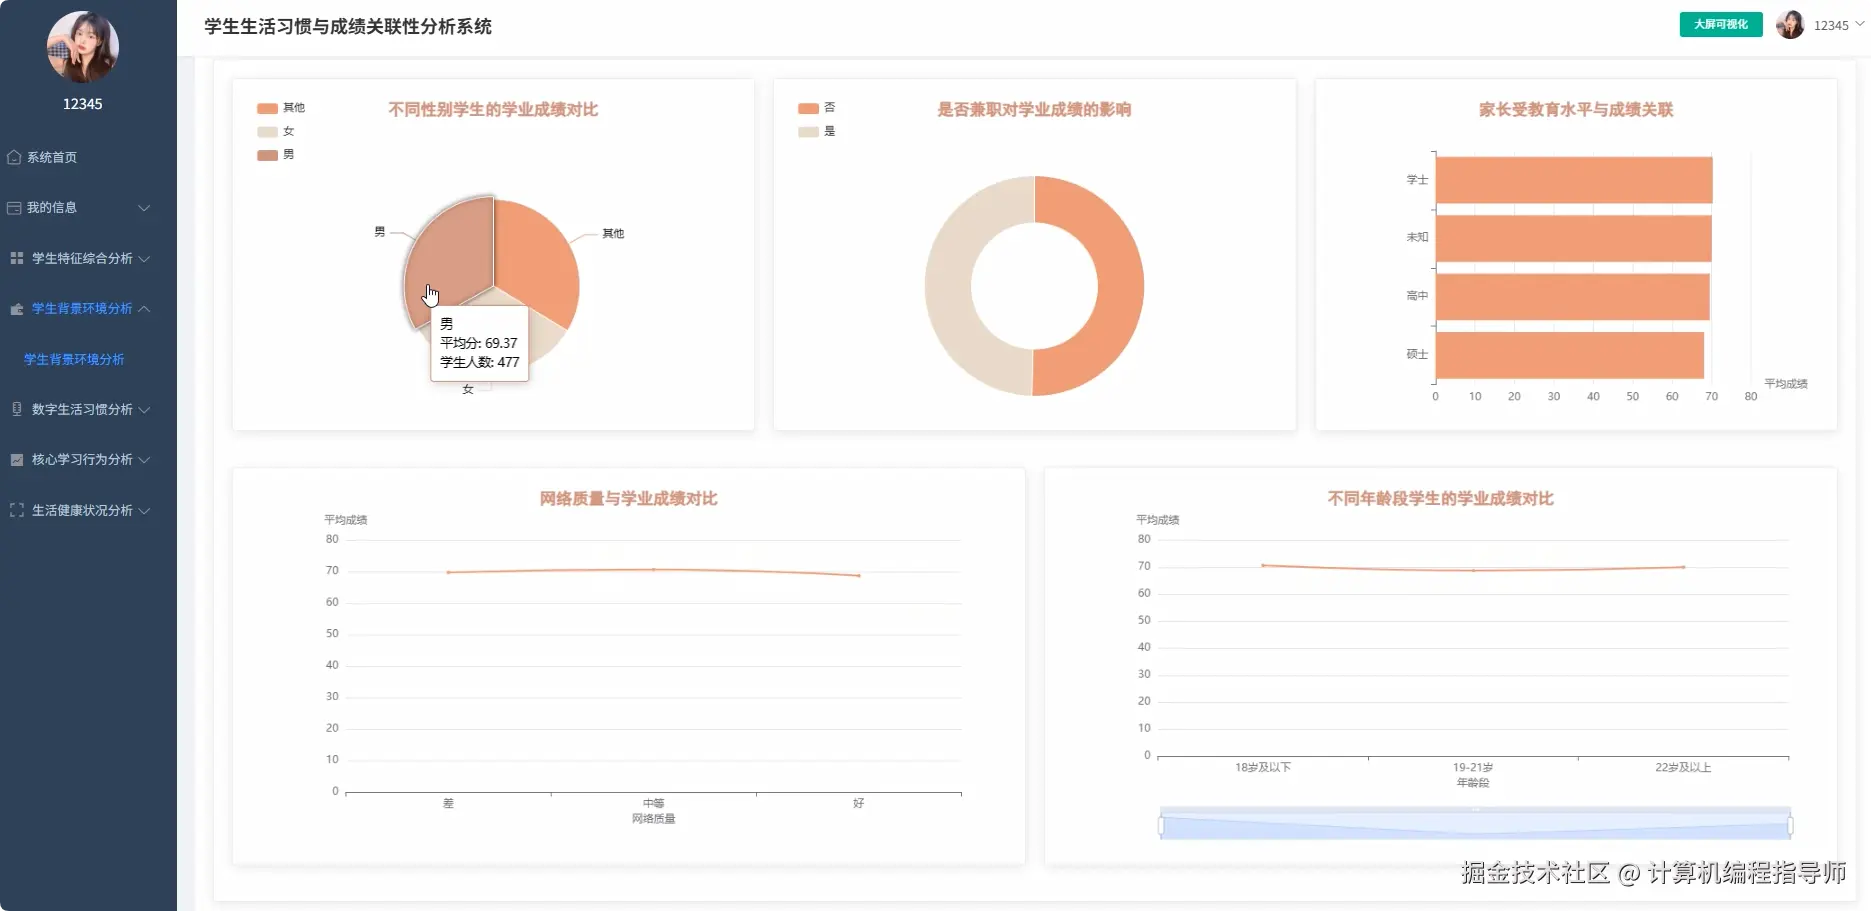
Task: Click the 不同年龄段学生的学业成绩对比 title
Action: pyautogui.click(x=1440, y=499)
